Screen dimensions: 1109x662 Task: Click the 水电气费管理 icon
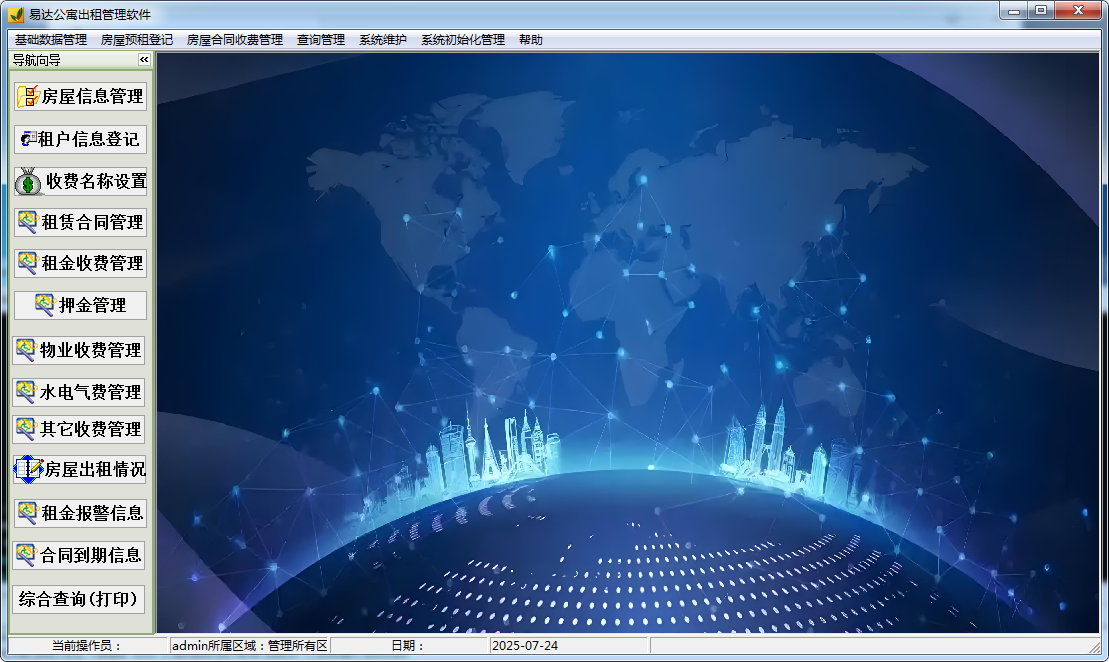26,391
